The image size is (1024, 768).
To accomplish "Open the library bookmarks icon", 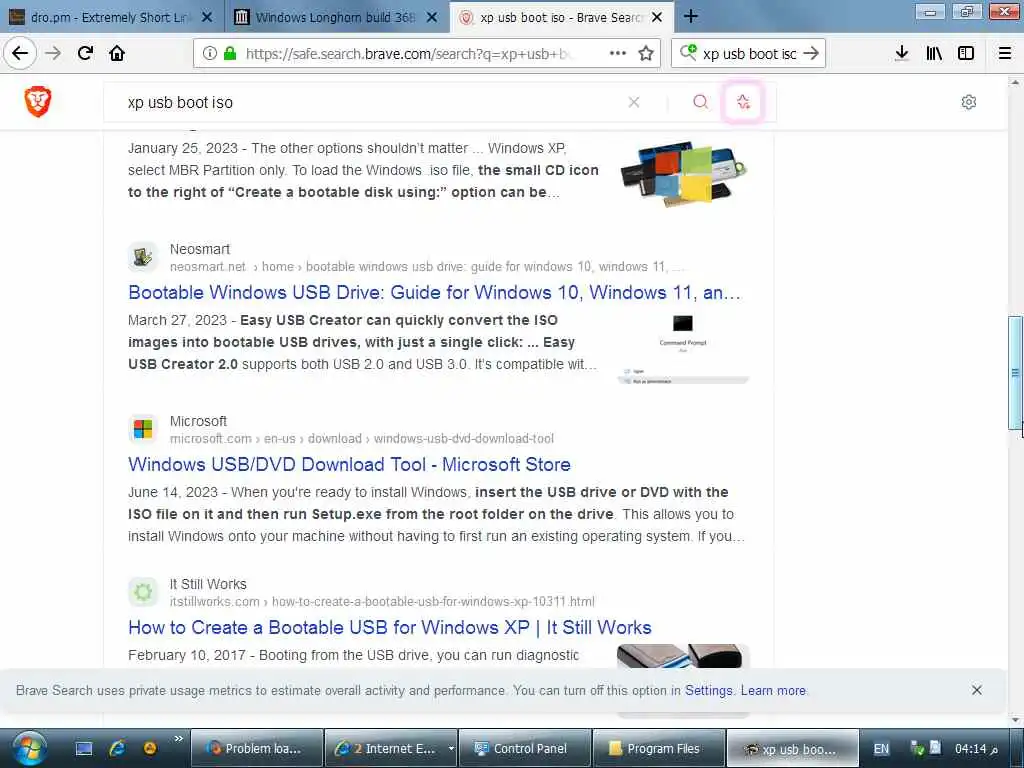I will tap(934, 54).
